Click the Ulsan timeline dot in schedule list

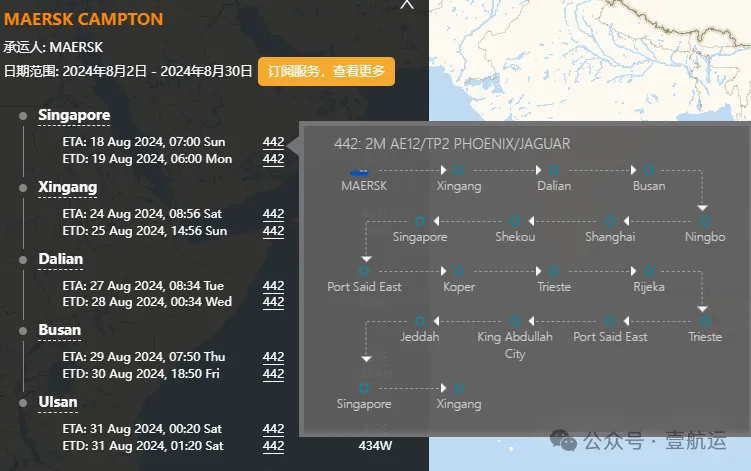pos(23,403)
